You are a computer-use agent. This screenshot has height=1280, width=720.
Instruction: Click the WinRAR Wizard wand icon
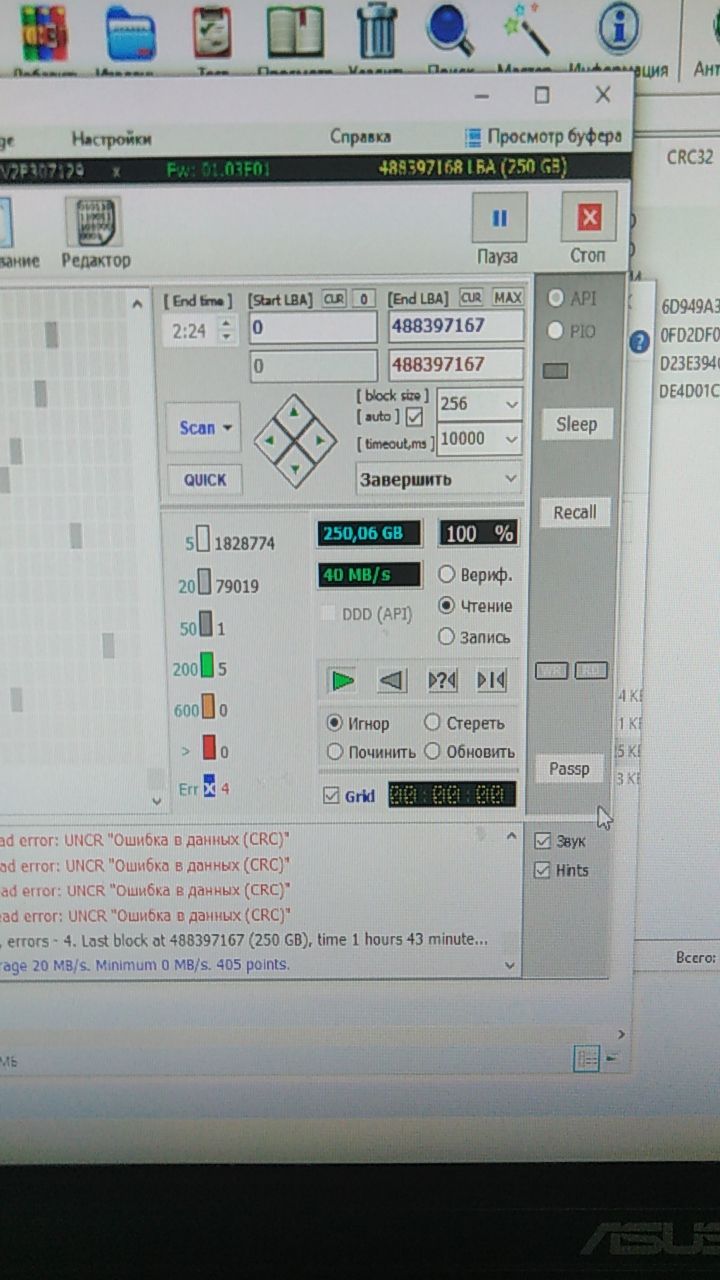click(x=527, y=30)
